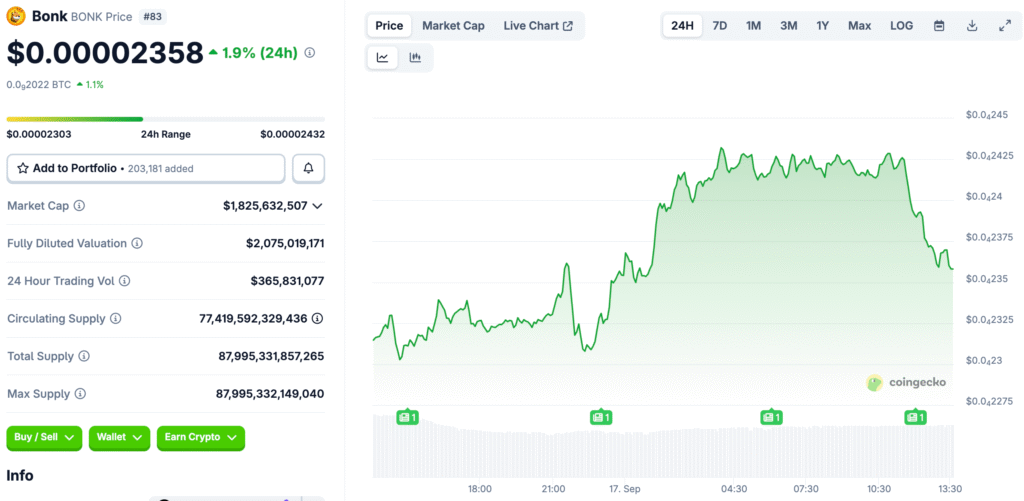This screenshot has height=501, width=1024.
Task: Open the Live Chart tab
Action: point(538,25)
